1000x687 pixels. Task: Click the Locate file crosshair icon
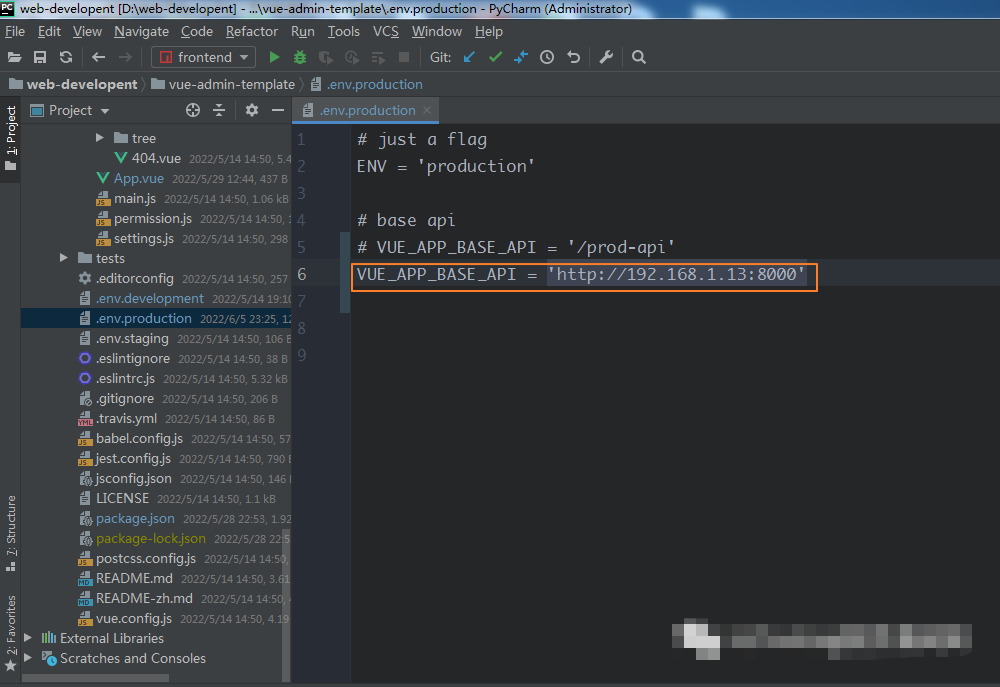click(193, 110)
